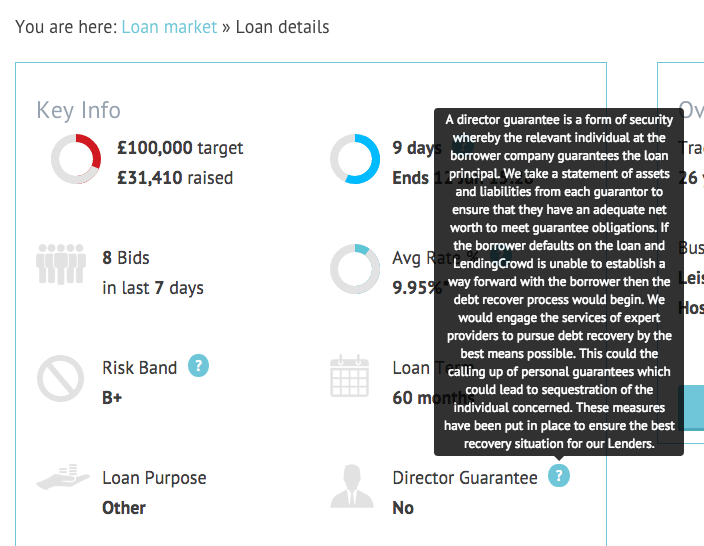Click the red funding progress donut
Image resolution: width=704 pixels, height=546 pixels.
point(76,159)
